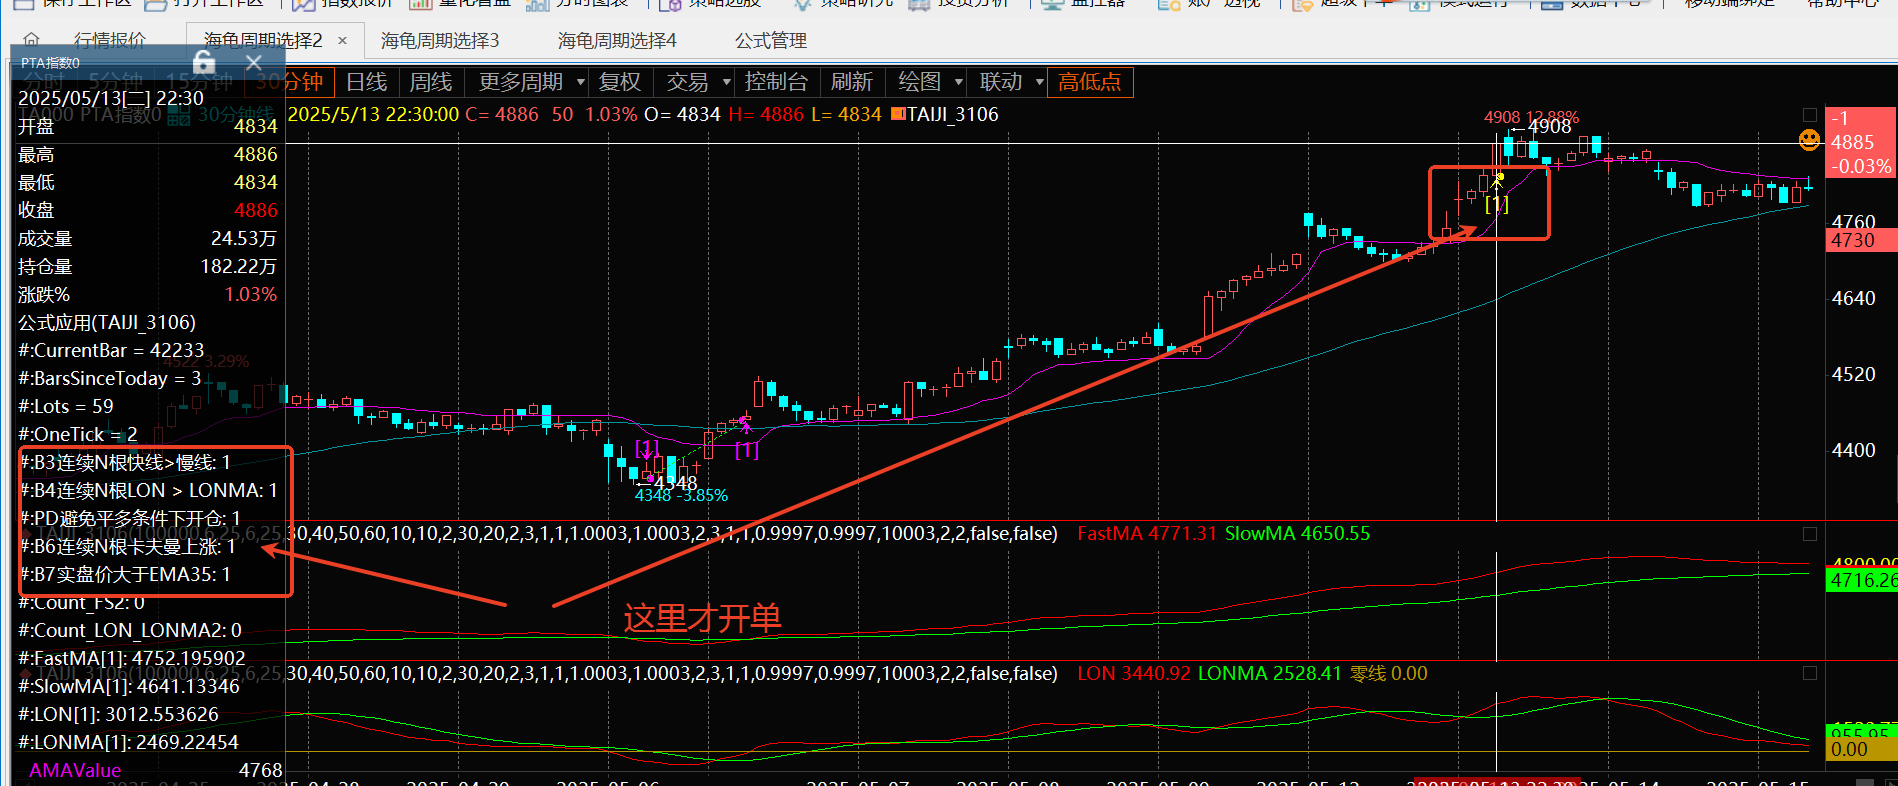The image size is (1898, 786).
Task: Click the orange smiley face icon
Action: 1809,140
